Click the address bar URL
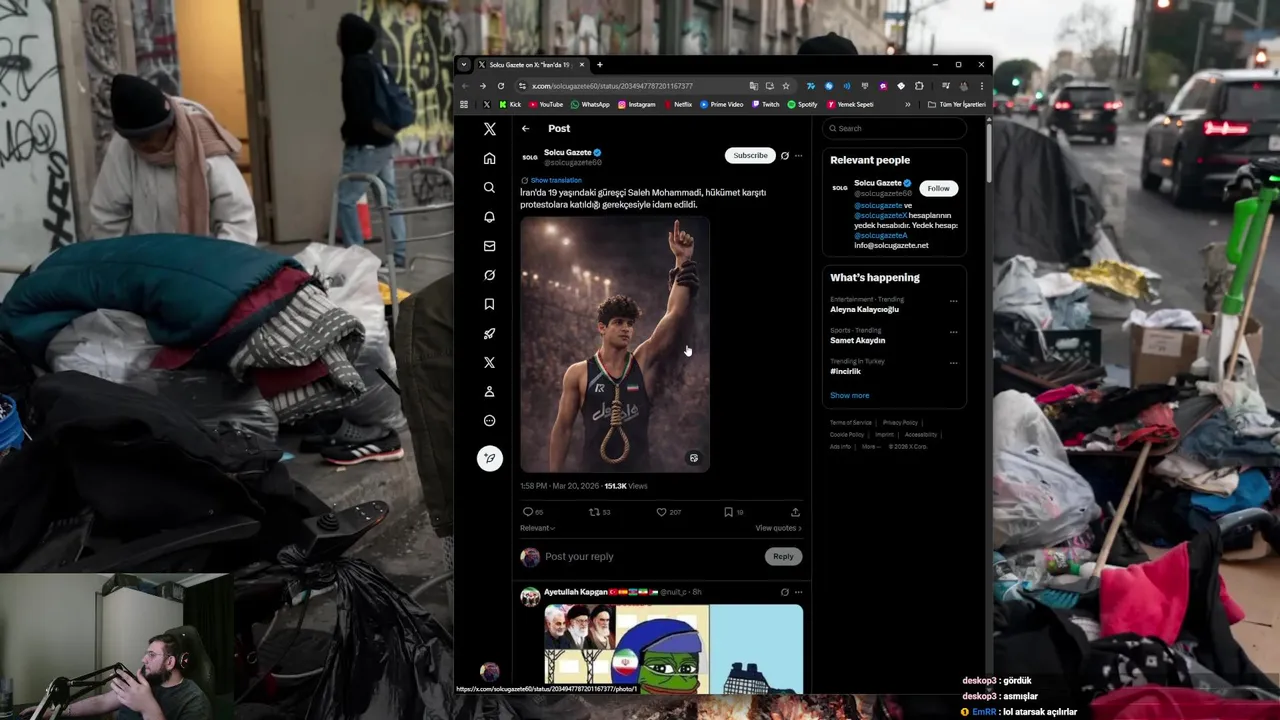This screenshot has height=720, width=1280. tap(612, 86)
